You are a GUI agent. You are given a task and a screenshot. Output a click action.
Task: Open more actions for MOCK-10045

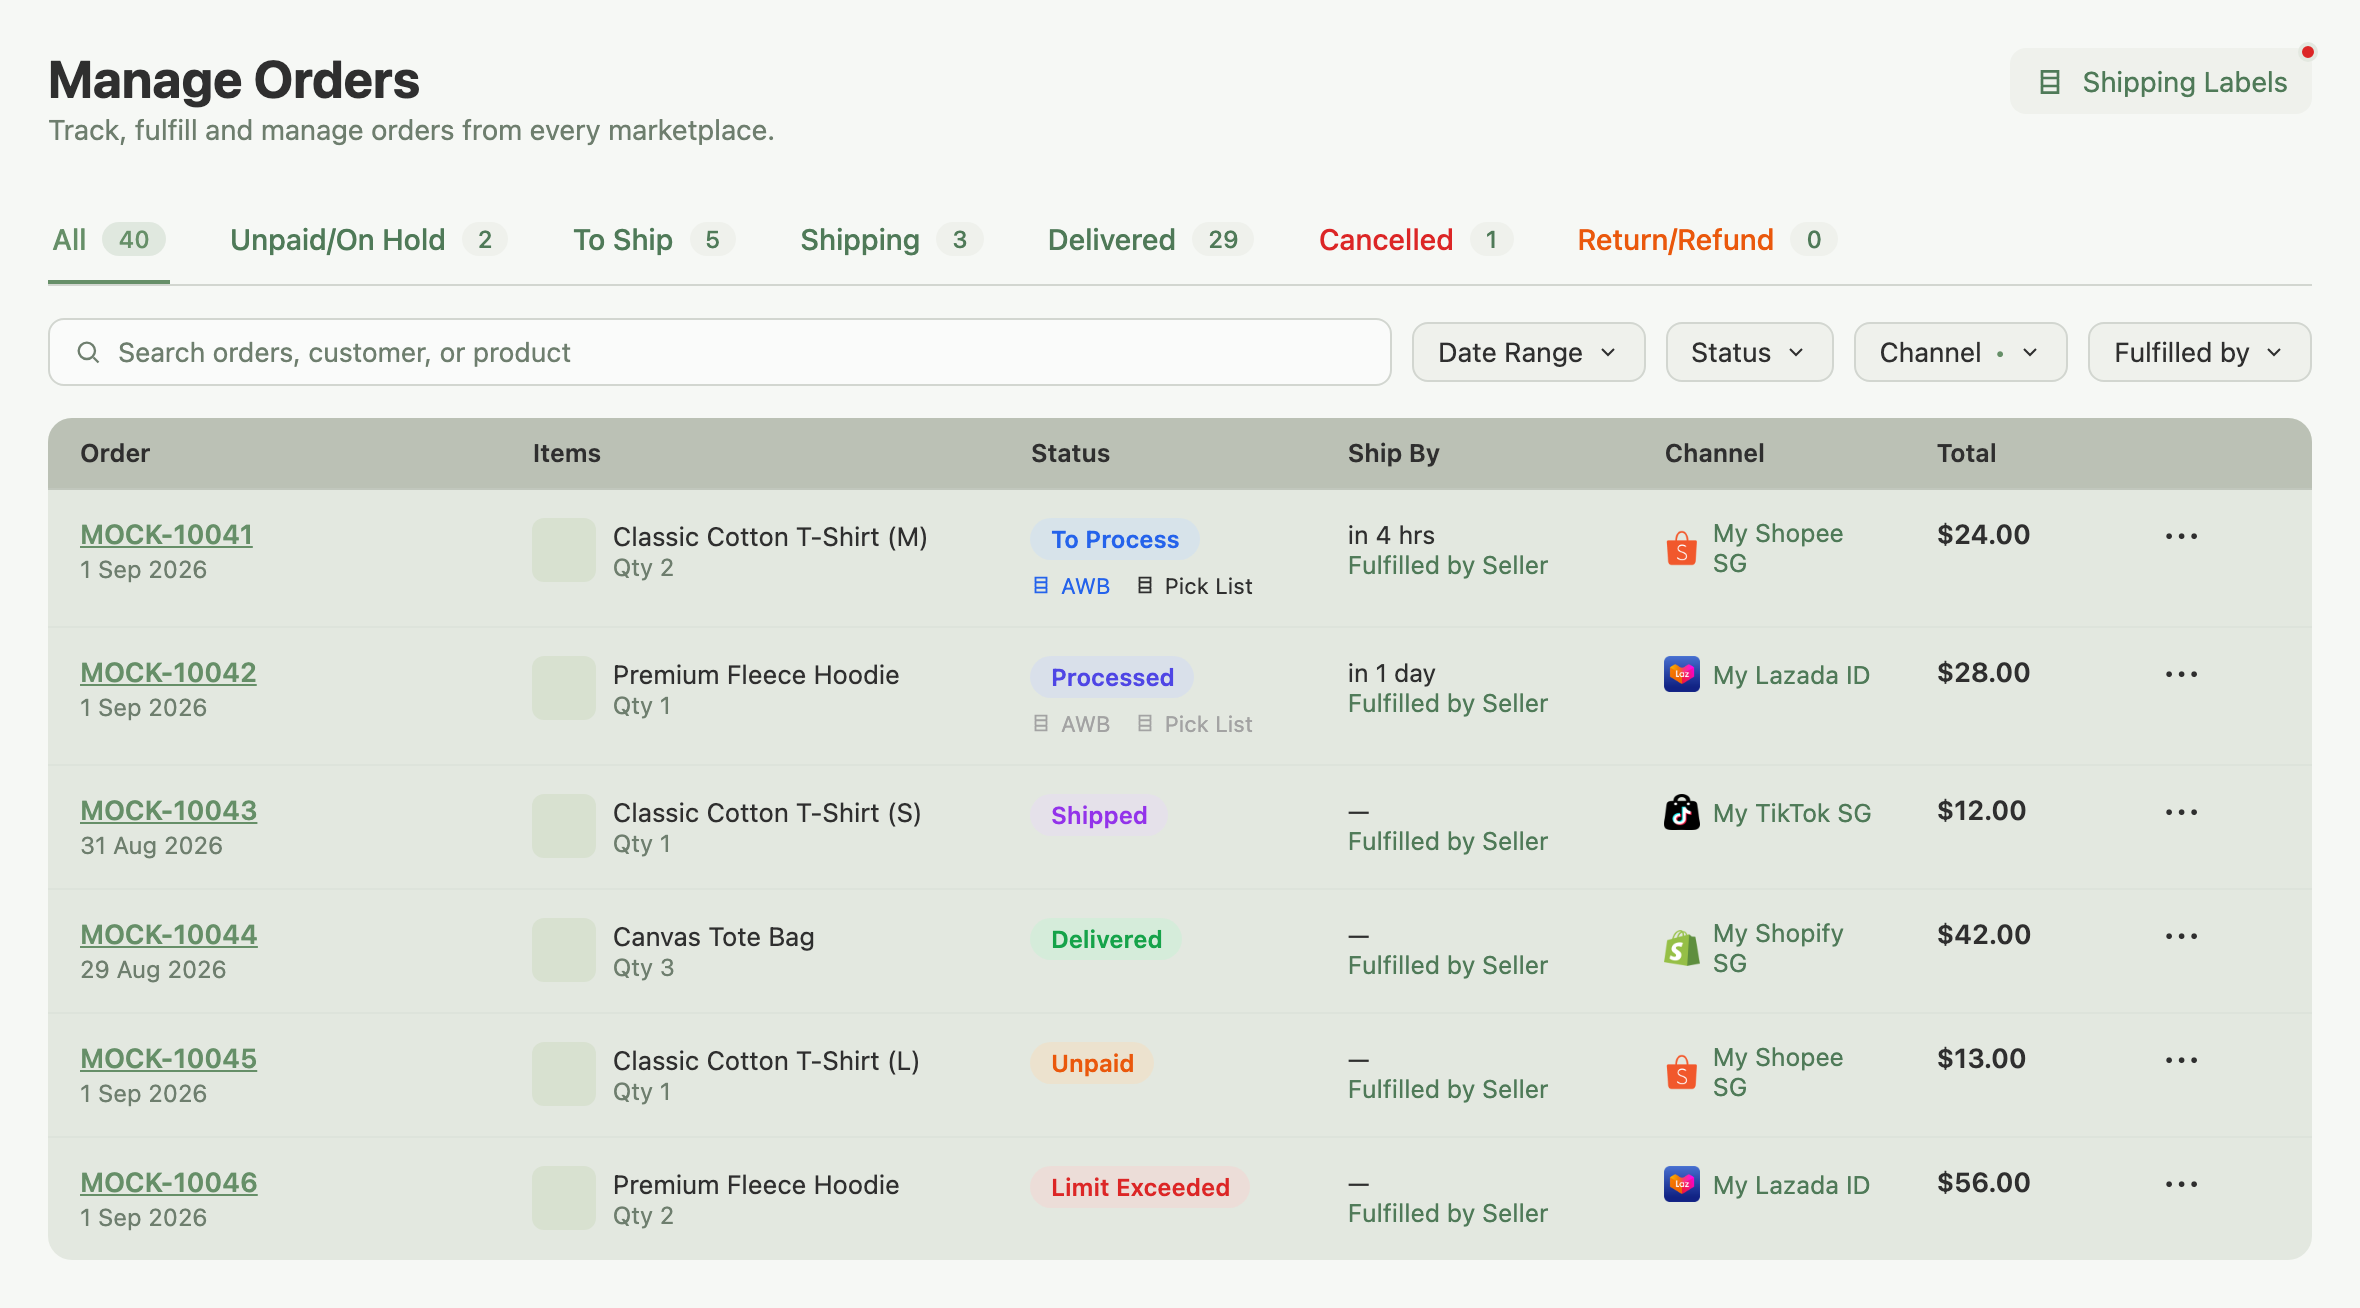pyautogui.click(x=2181, y=1060)
